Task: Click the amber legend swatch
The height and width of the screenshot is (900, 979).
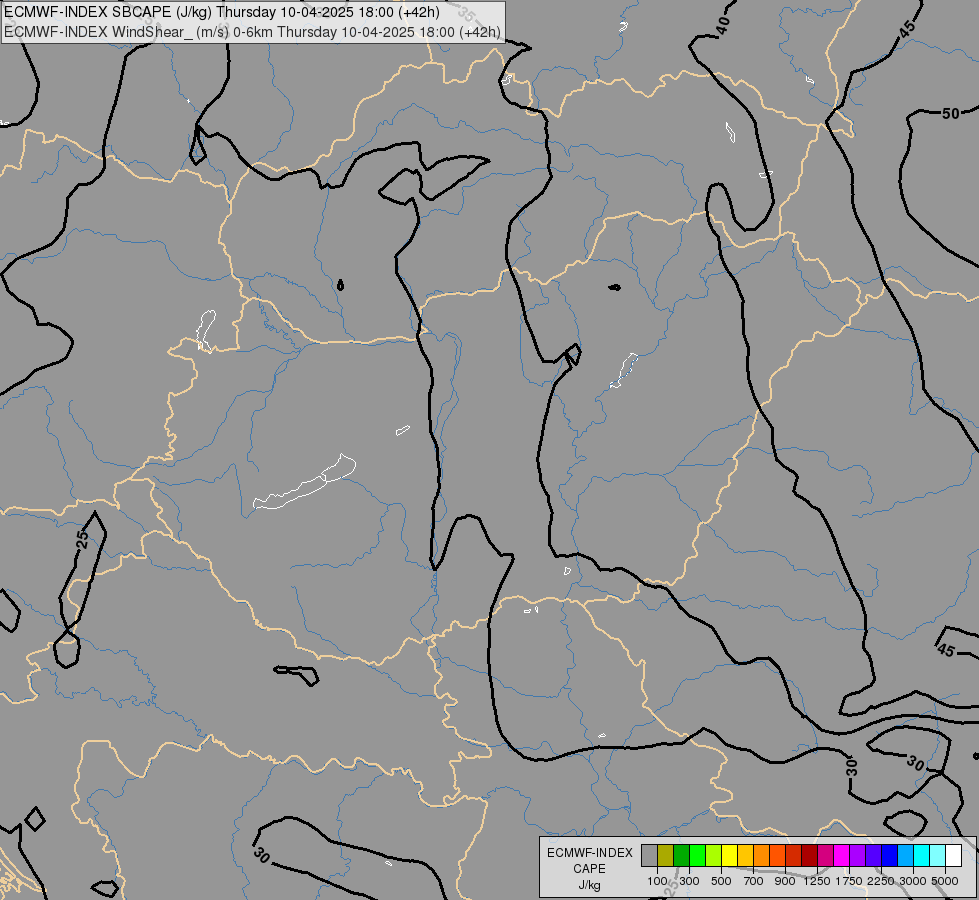Action: [745, 856]
